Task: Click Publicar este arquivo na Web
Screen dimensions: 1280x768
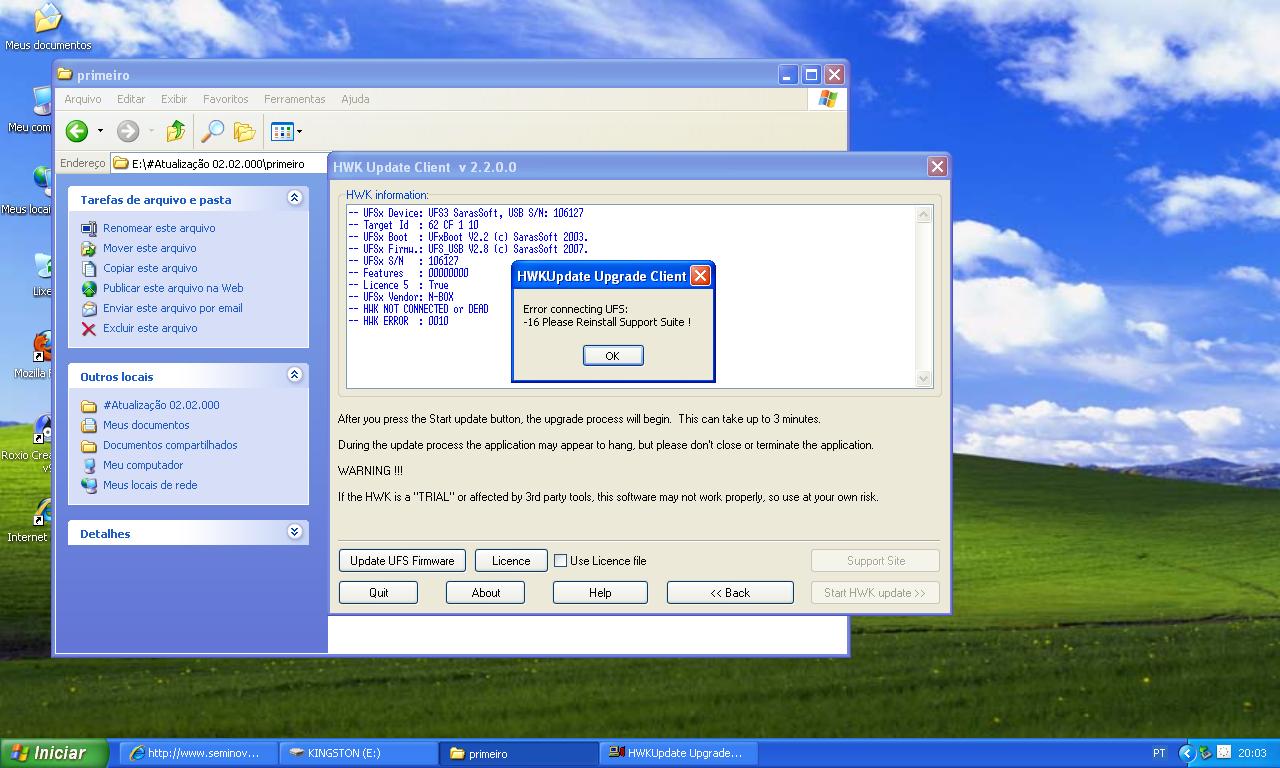Action: pyautogui.click(x=173, y=288)
